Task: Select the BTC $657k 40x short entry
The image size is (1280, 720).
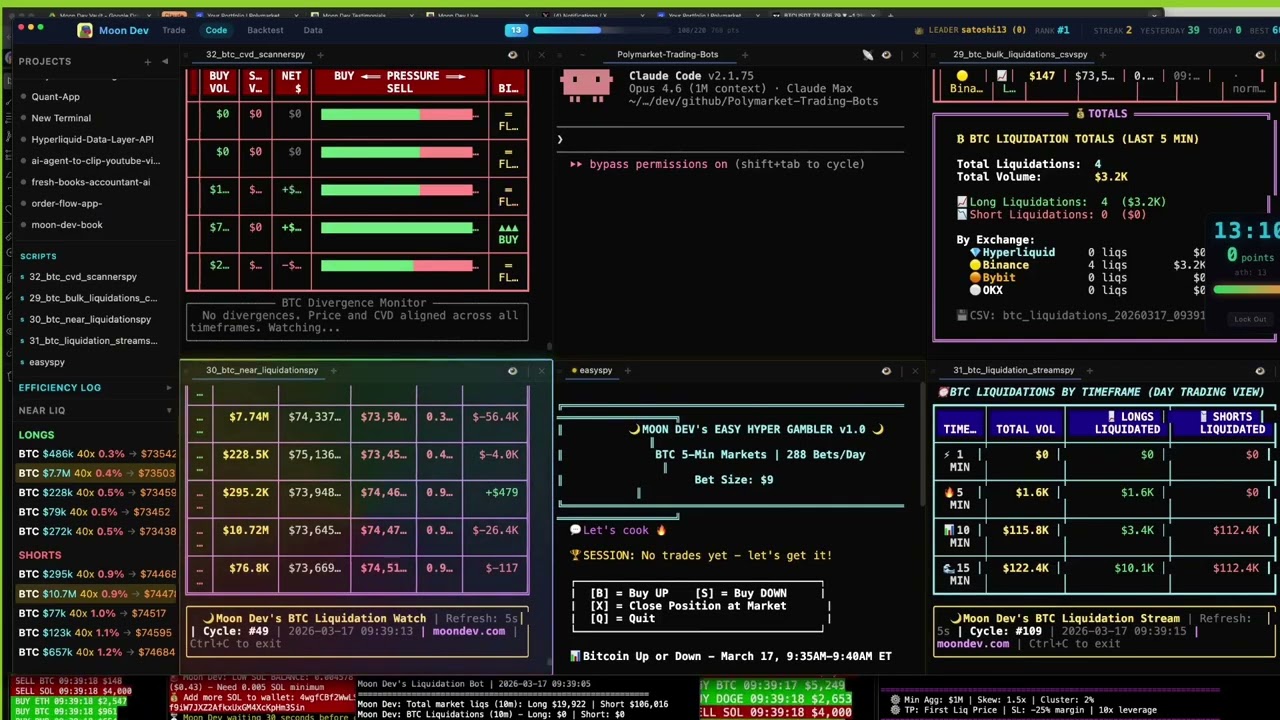Action: tap(97, 652)
